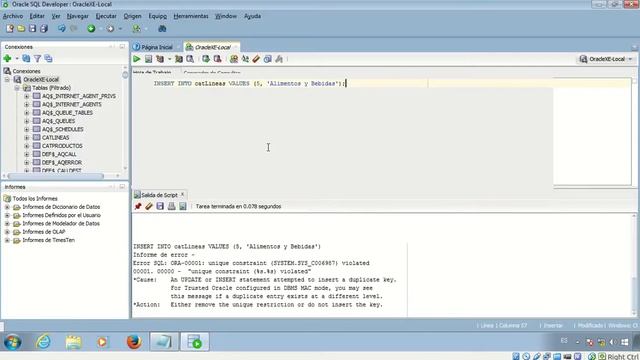The image size is (640, 360).
Task: Expand Informes Definidos por el Usuario
Action: click(x=7, y=215)
